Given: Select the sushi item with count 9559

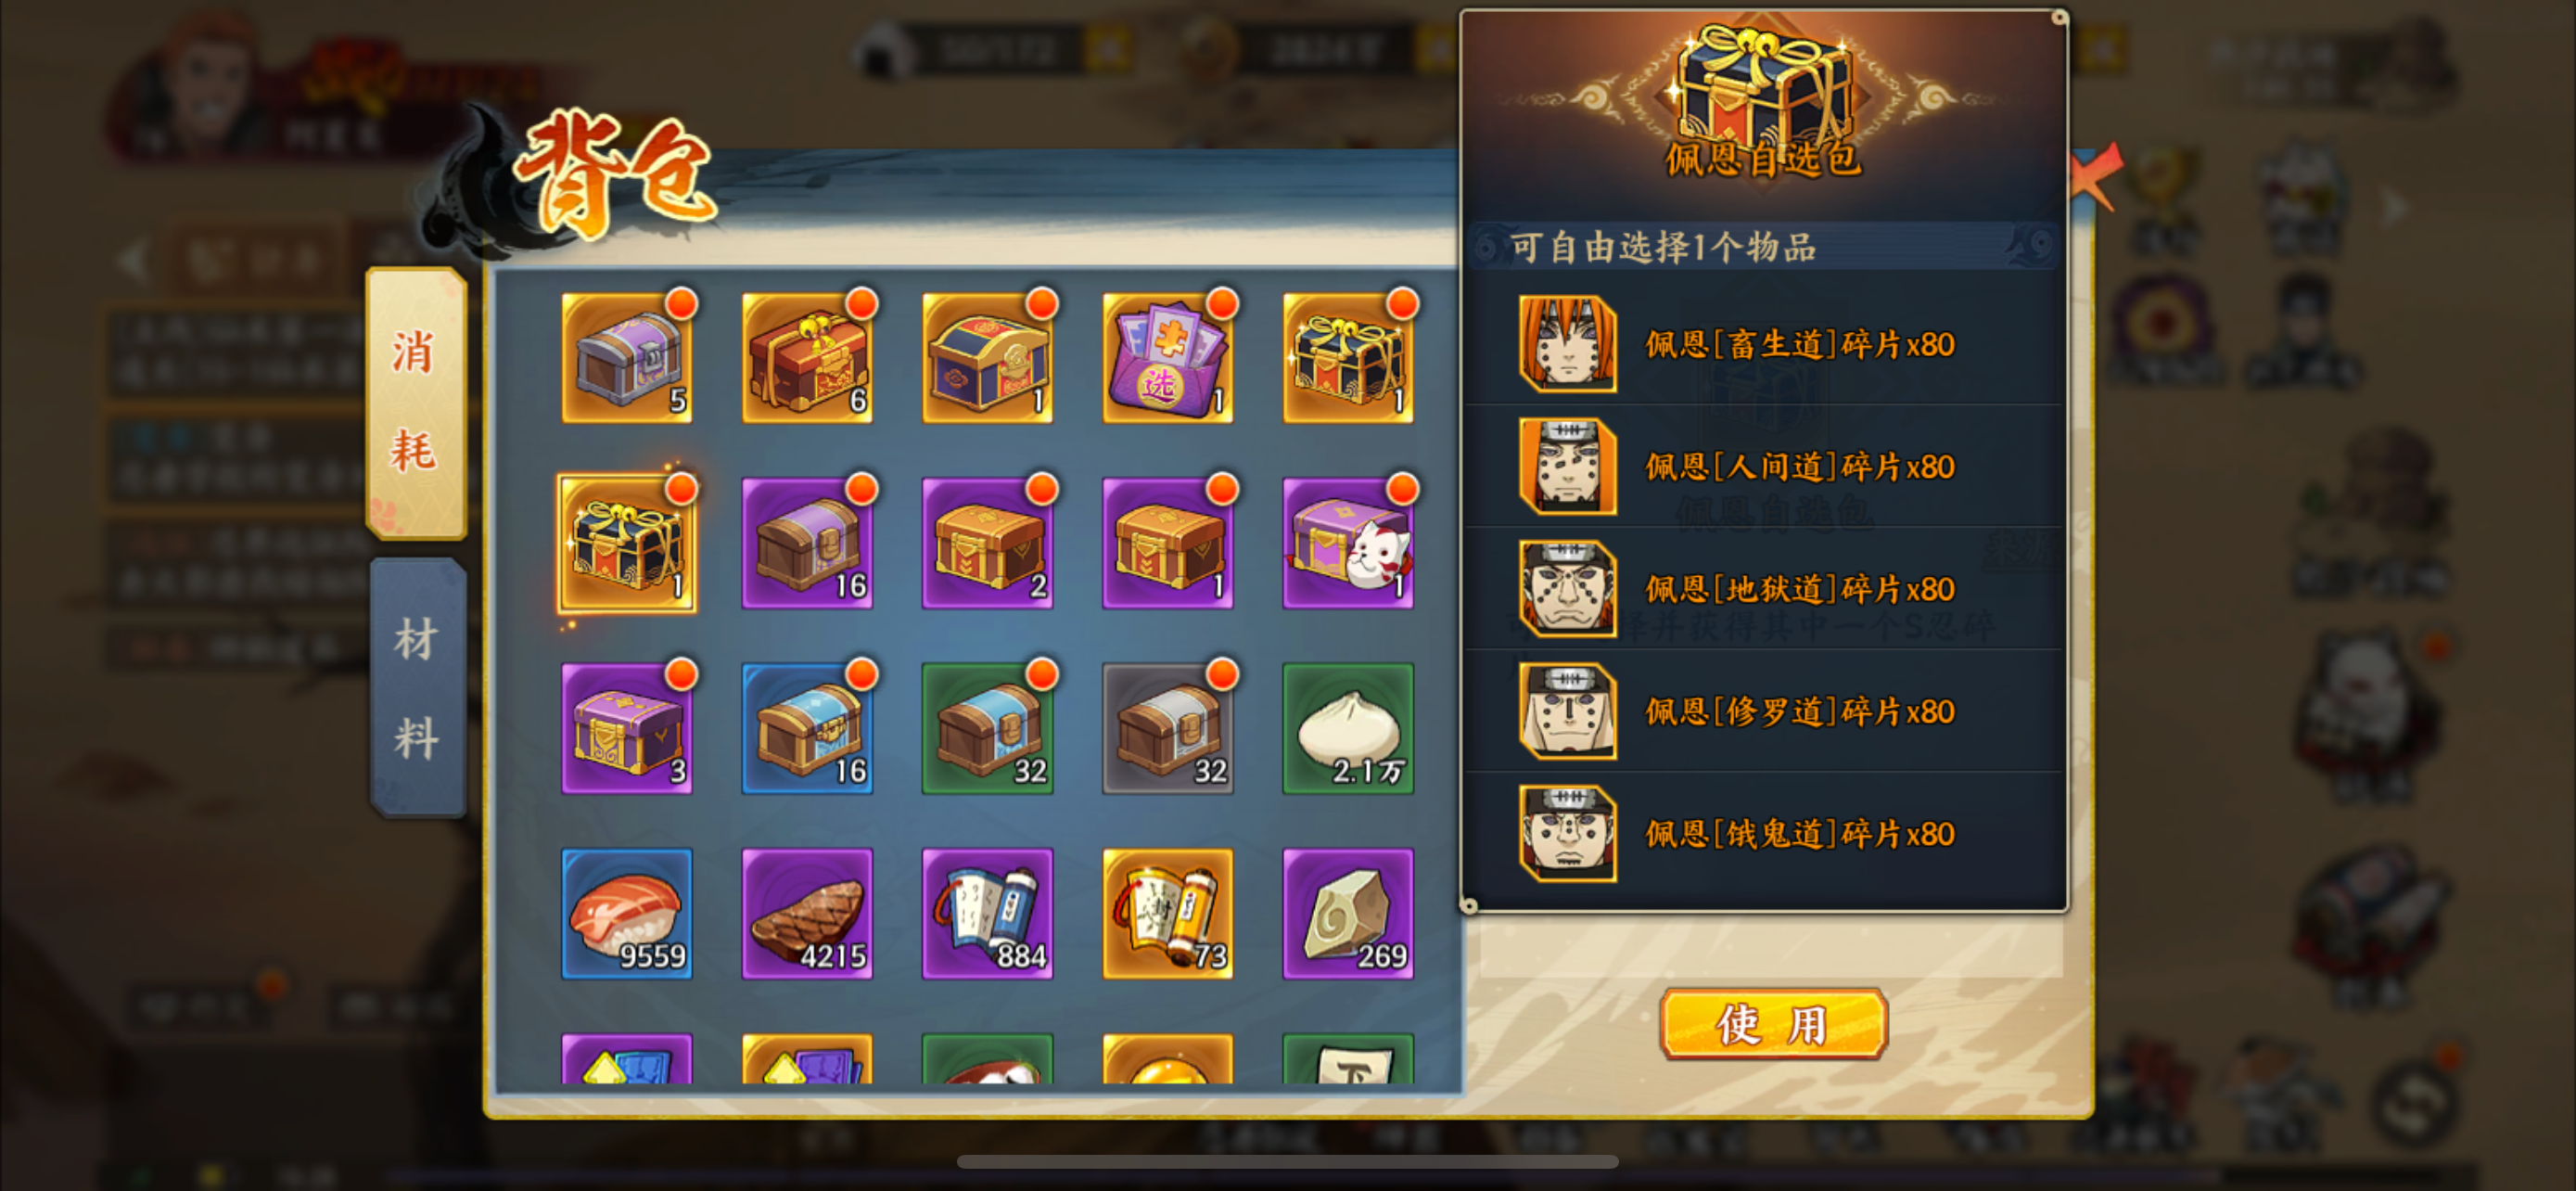Looking at the screenshot, I should [626, 913].
